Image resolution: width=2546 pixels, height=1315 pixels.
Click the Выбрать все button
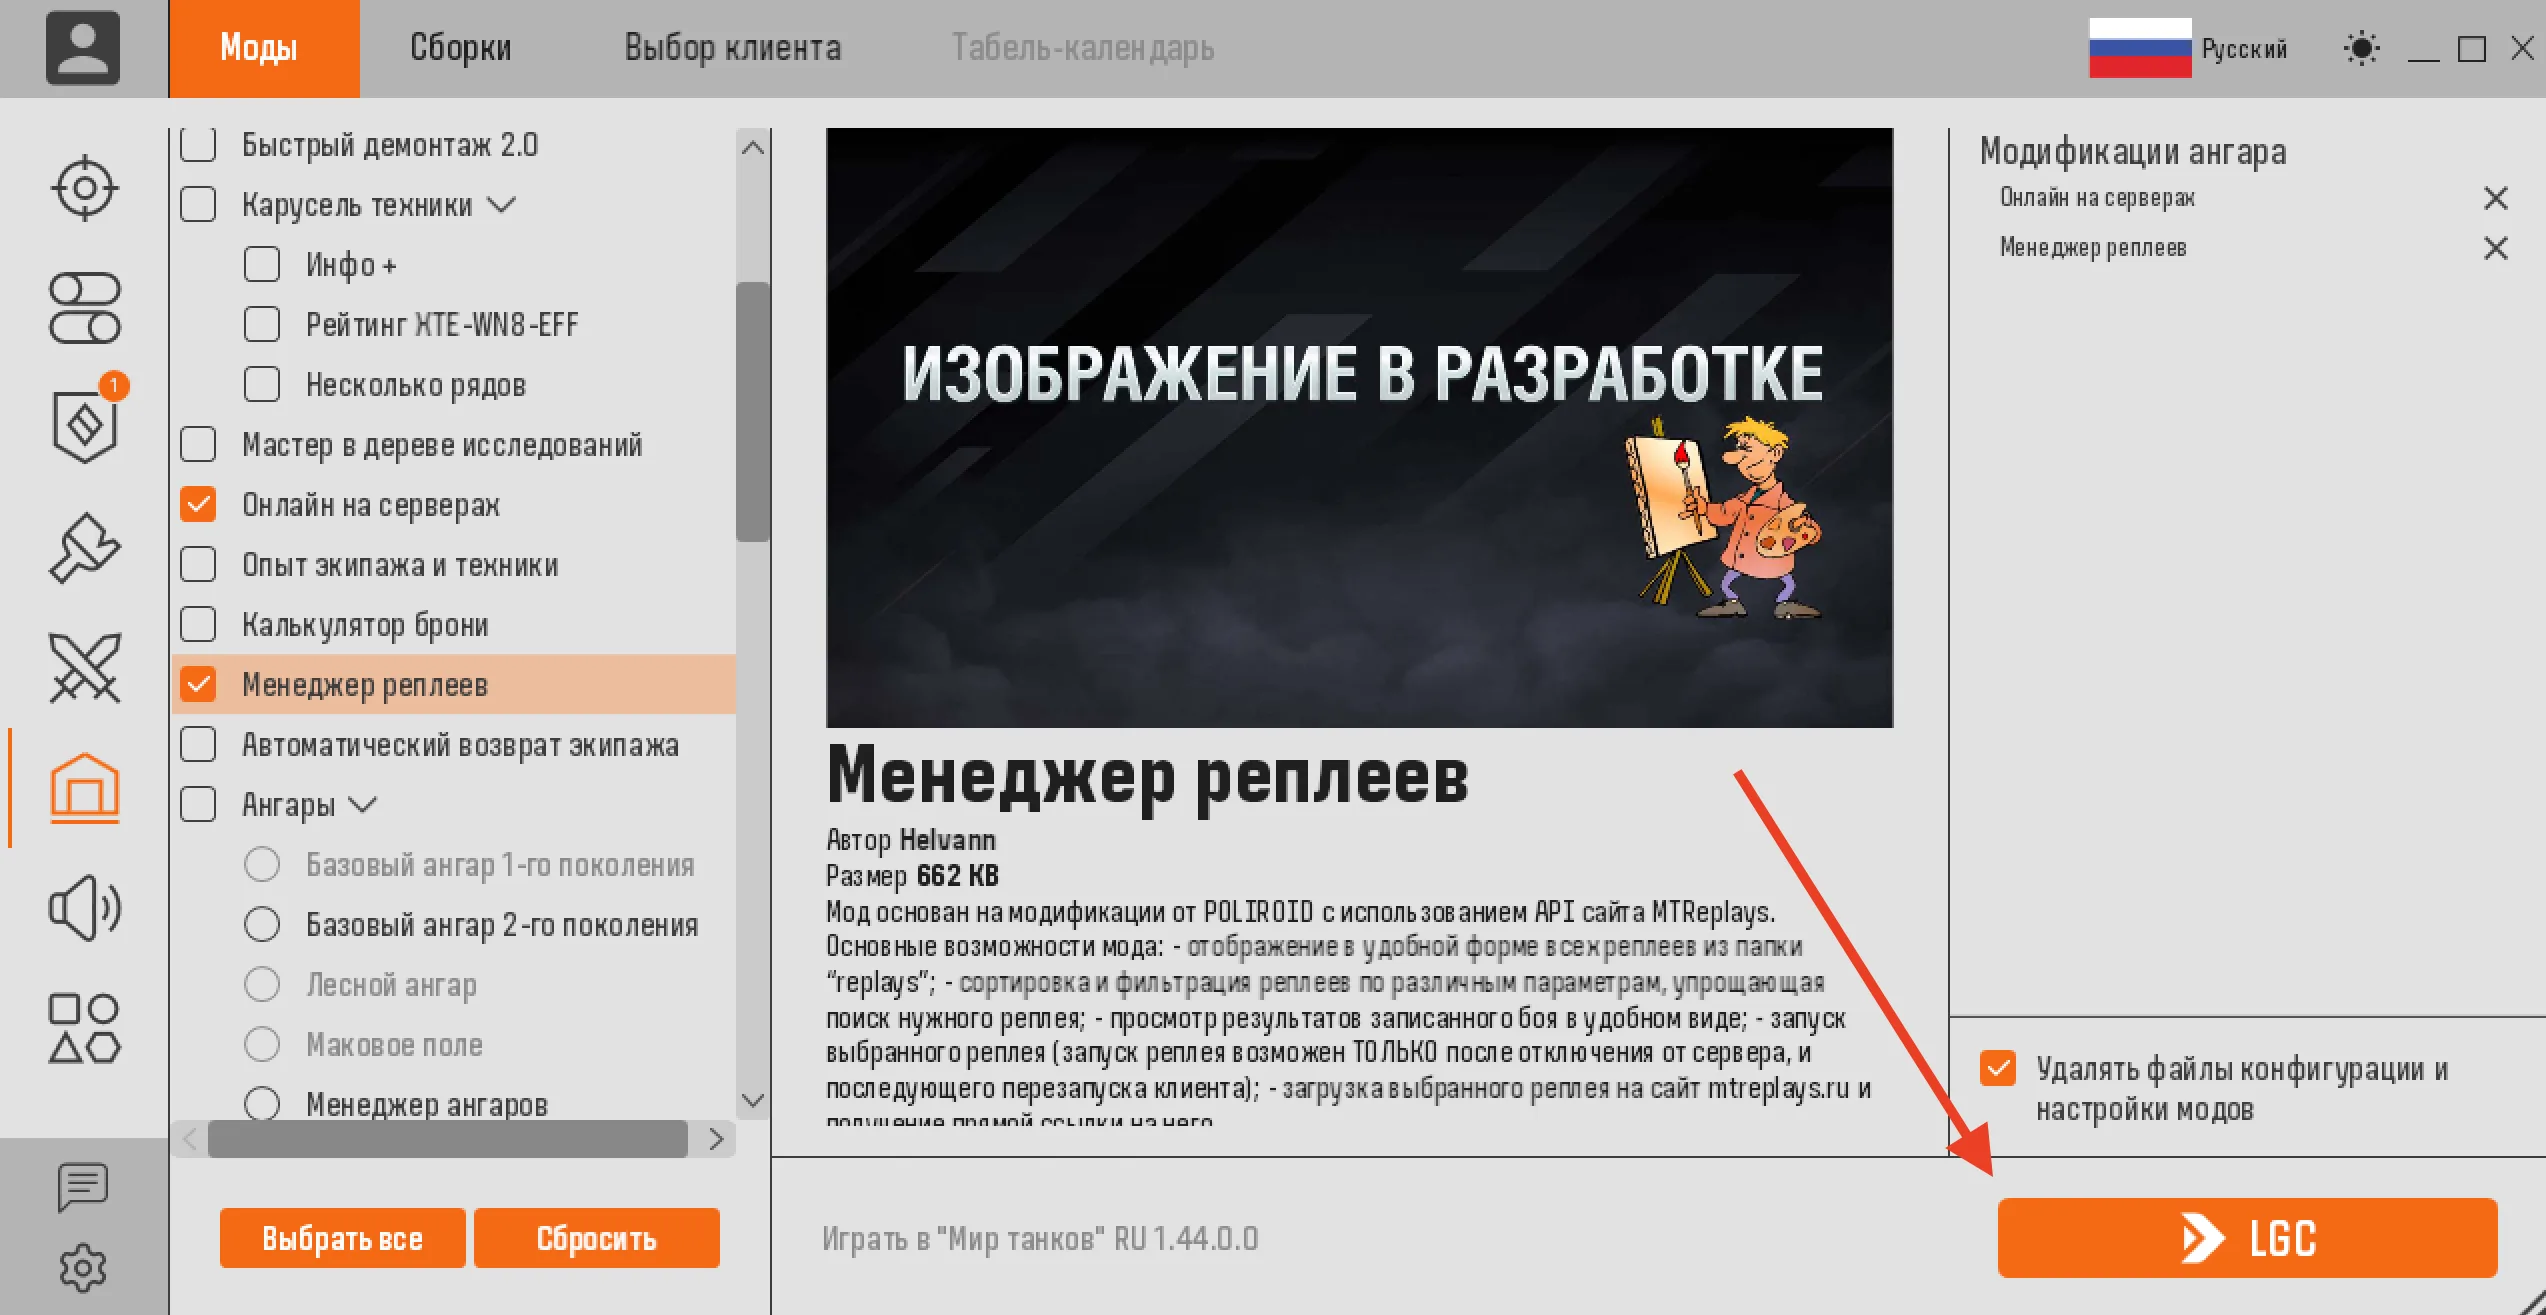(x=343, y=1238)
